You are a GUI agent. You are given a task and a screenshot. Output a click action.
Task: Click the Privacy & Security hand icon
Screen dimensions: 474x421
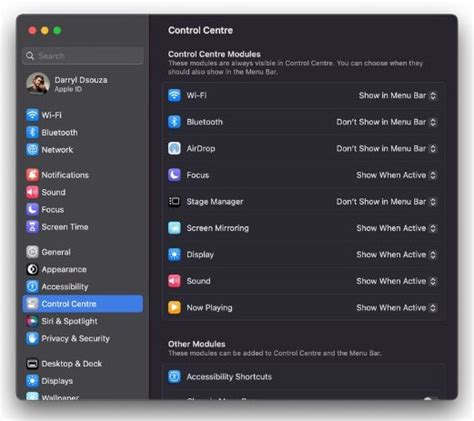(x=32, y=338)
